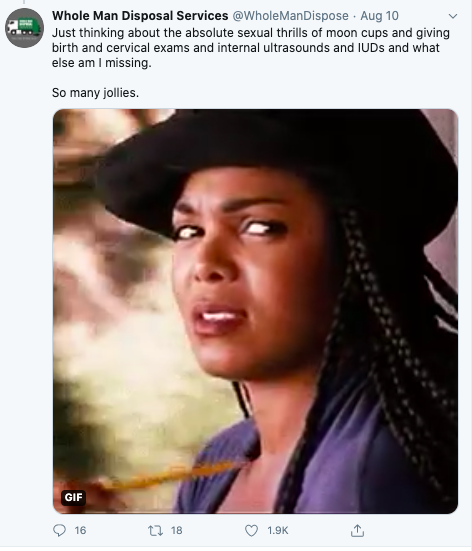Image resolution: width=472 pixels, height=551 pixels.
Task: Play the GIF of woman in hat
Action: click(x=256, y=311)
